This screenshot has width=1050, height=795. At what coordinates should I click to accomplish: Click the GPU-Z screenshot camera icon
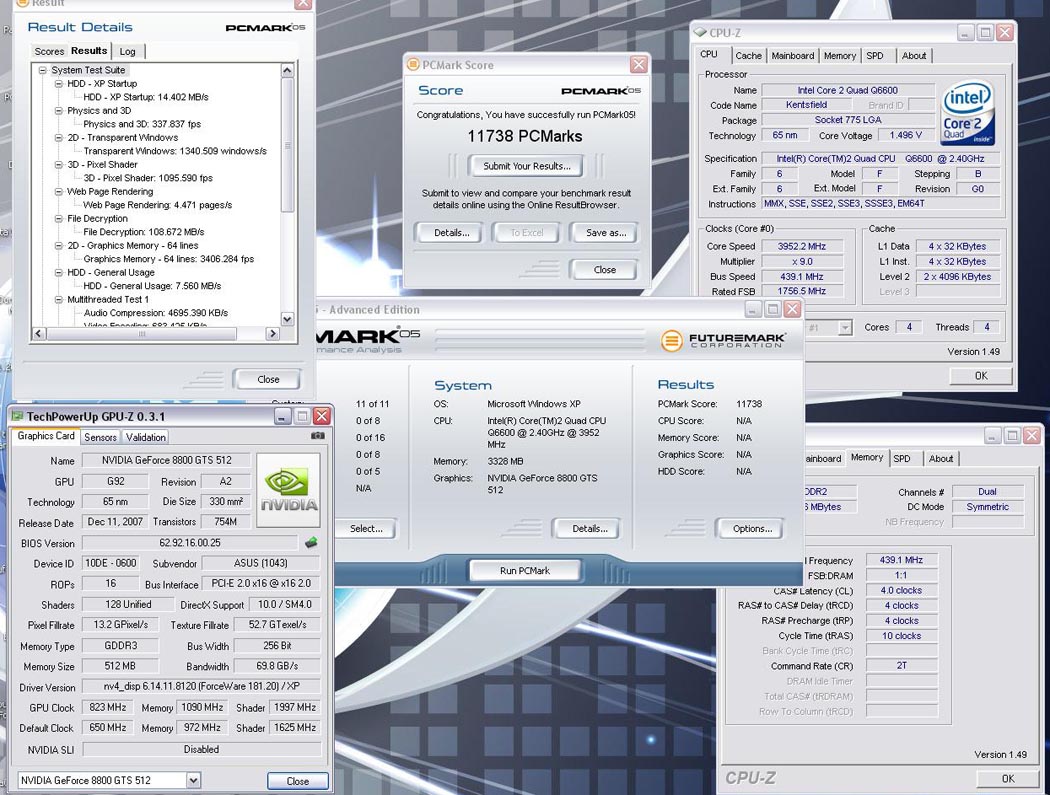318,435
